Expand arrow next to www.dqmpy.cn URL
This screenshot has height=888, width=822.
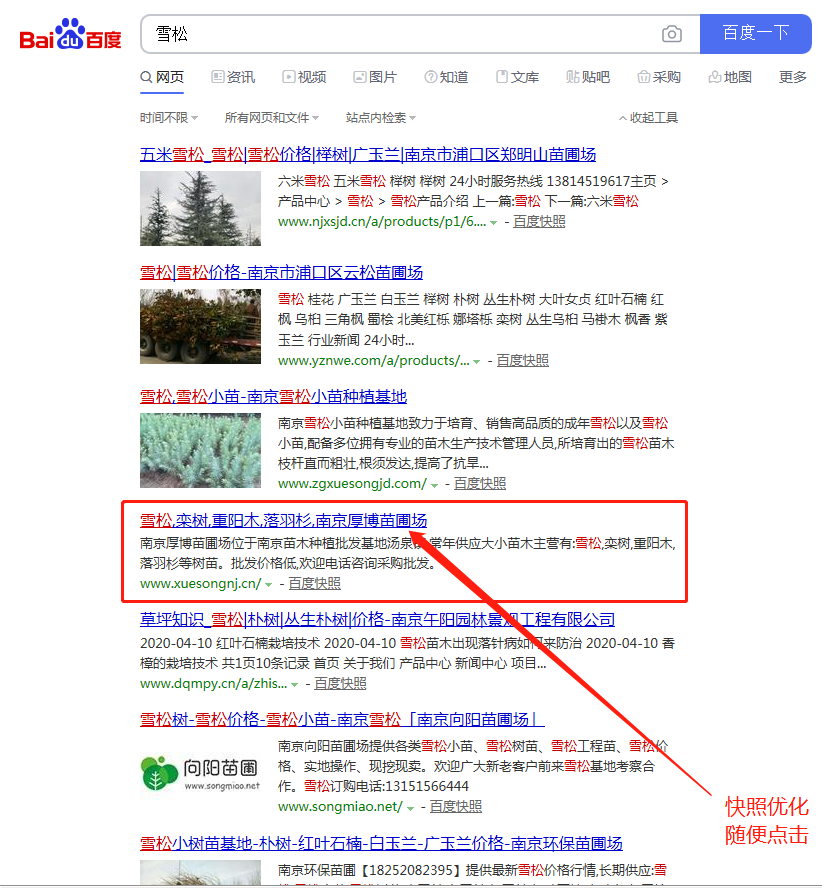[x=295, y=685]
